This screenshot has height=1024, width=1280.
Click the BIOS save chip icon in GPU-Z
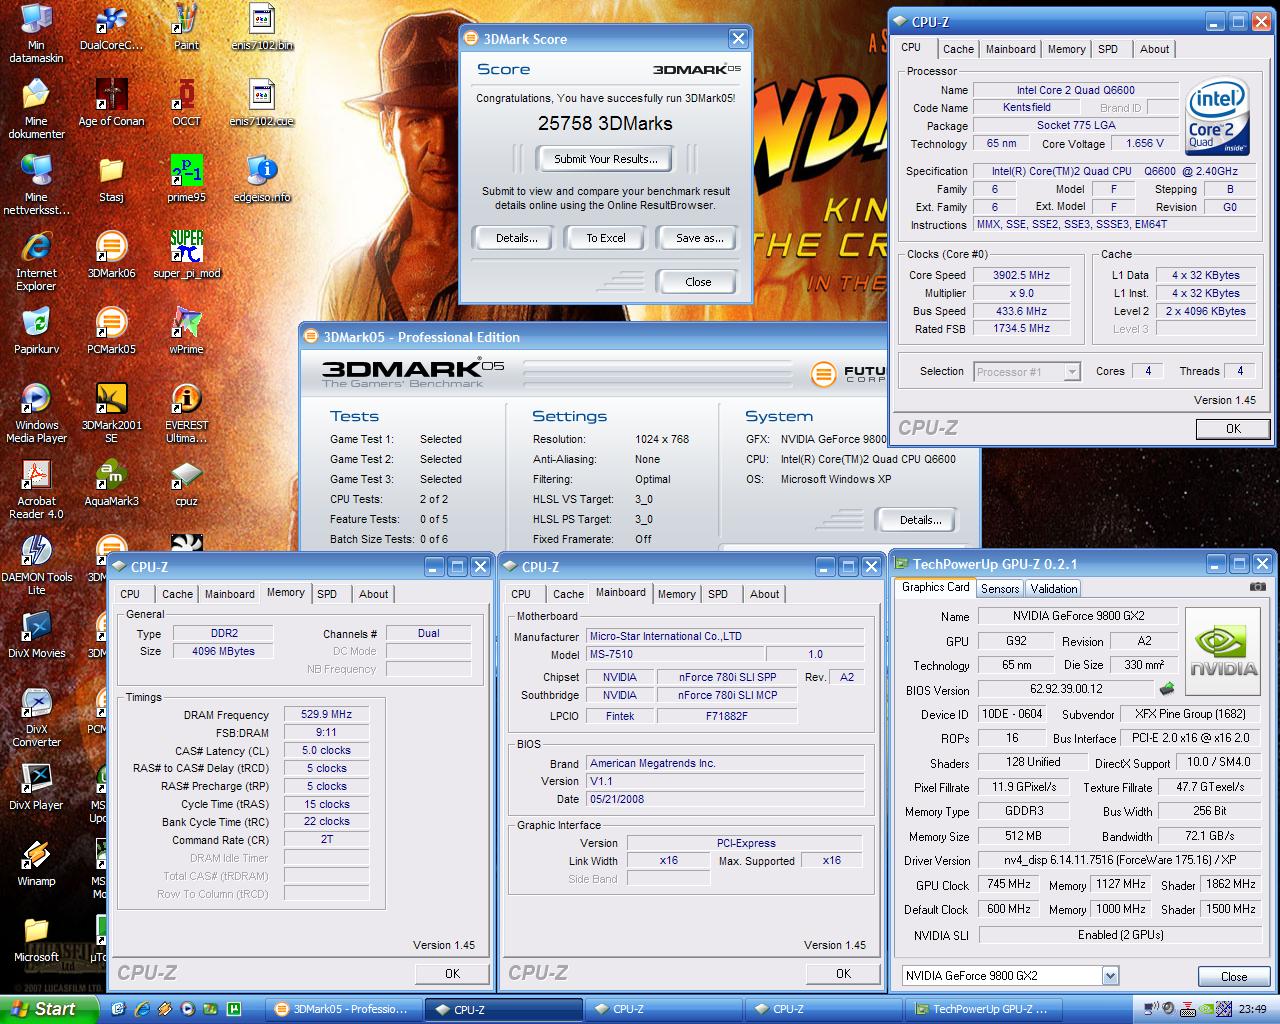pos(1166,689)
